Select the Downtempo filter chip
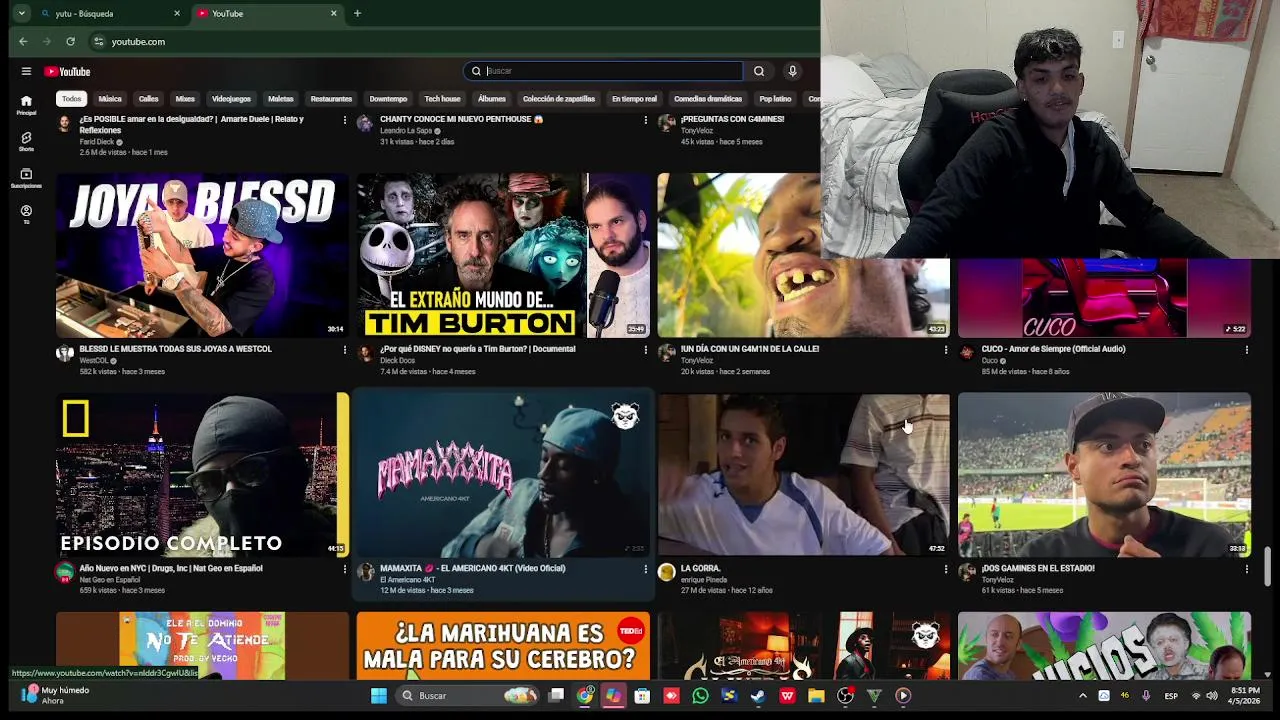The image size is (1280, 720). [x=388, y=99]
